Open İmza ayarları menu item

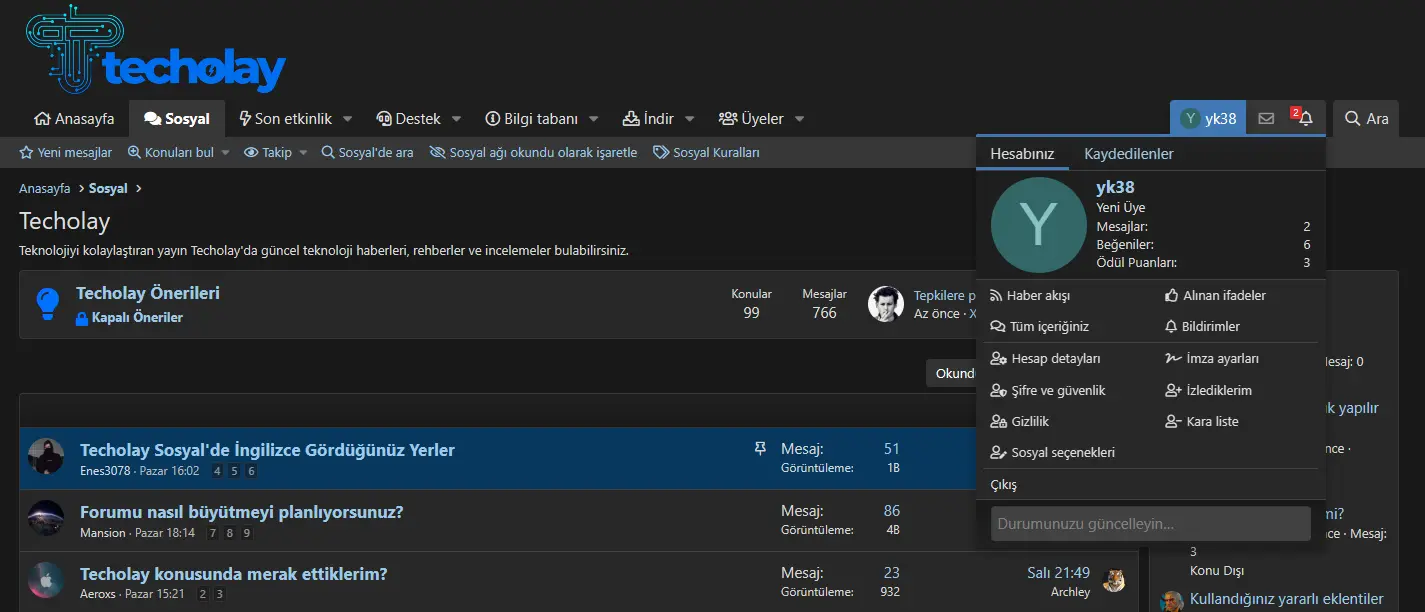click(1212, 359)
